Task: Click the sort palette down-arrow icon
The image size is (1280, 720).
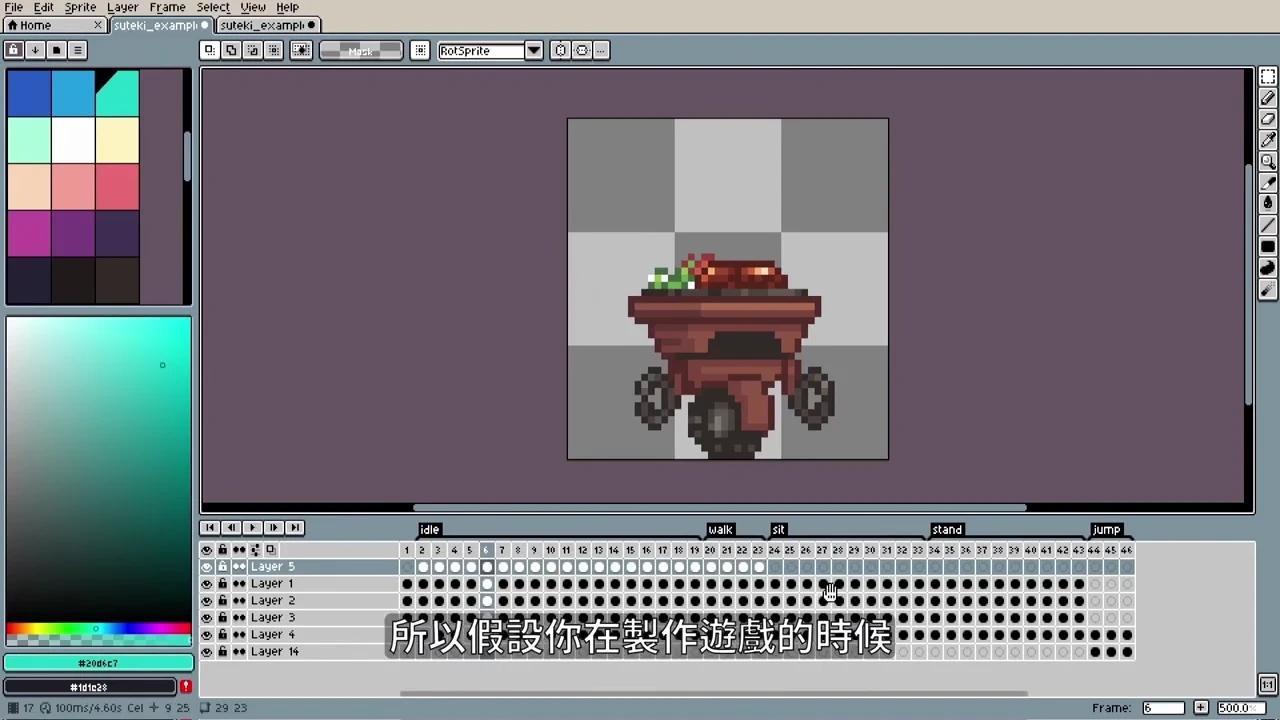Action: pyautogui.click(x=35, y=50)
